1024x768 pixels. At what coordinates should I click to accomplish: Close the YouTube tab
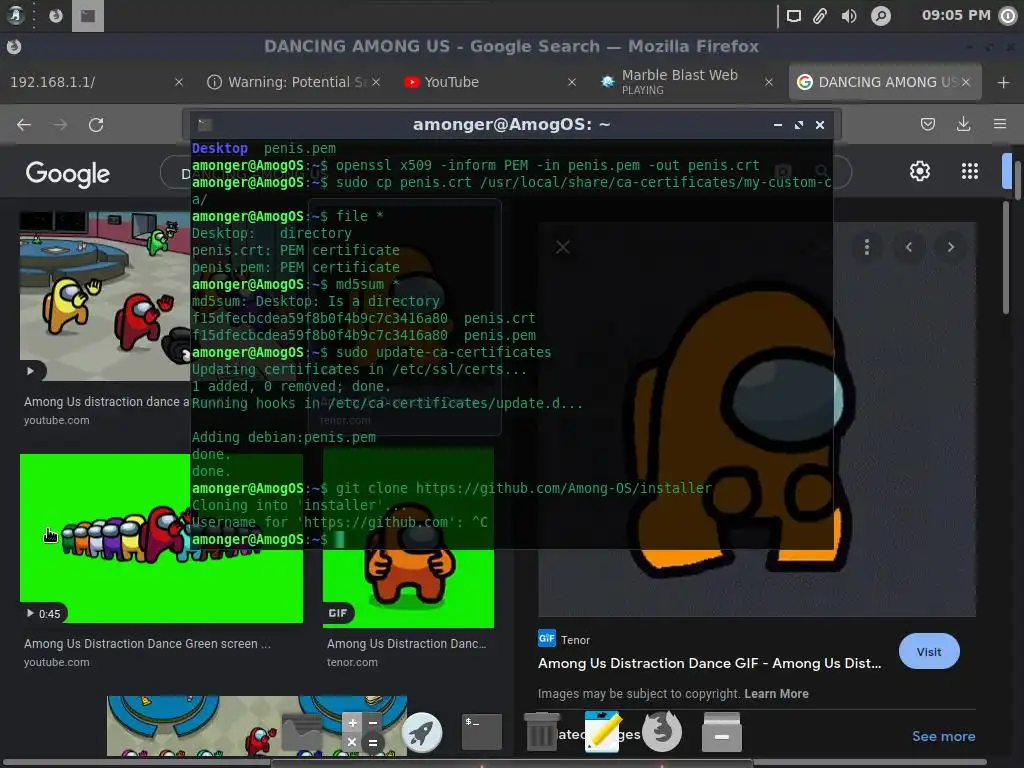pyautogui.click(x=572, y=82)
